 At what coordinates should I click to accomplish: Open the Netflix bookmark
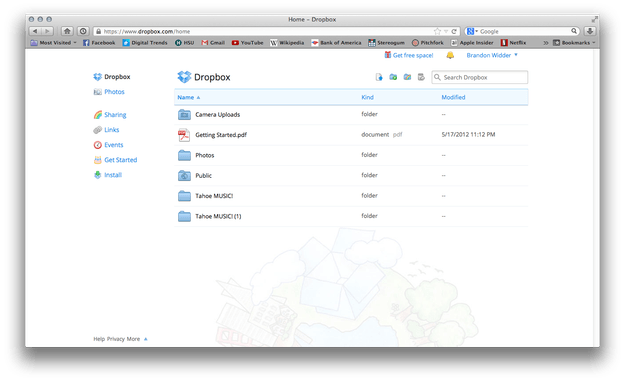(513, 43)
